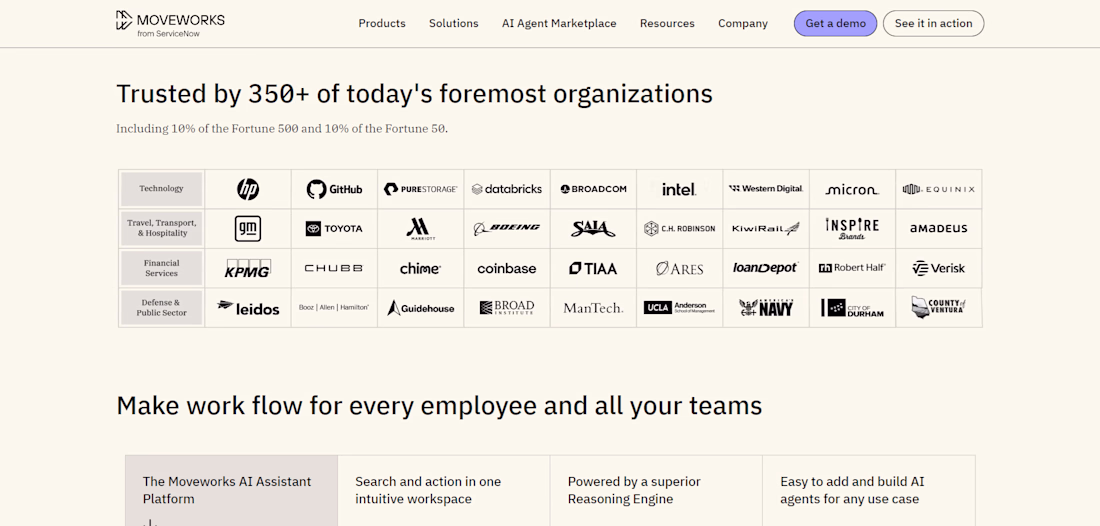Click the GitHub logo
Screen dimensions: 1100x526
(334, 189)
